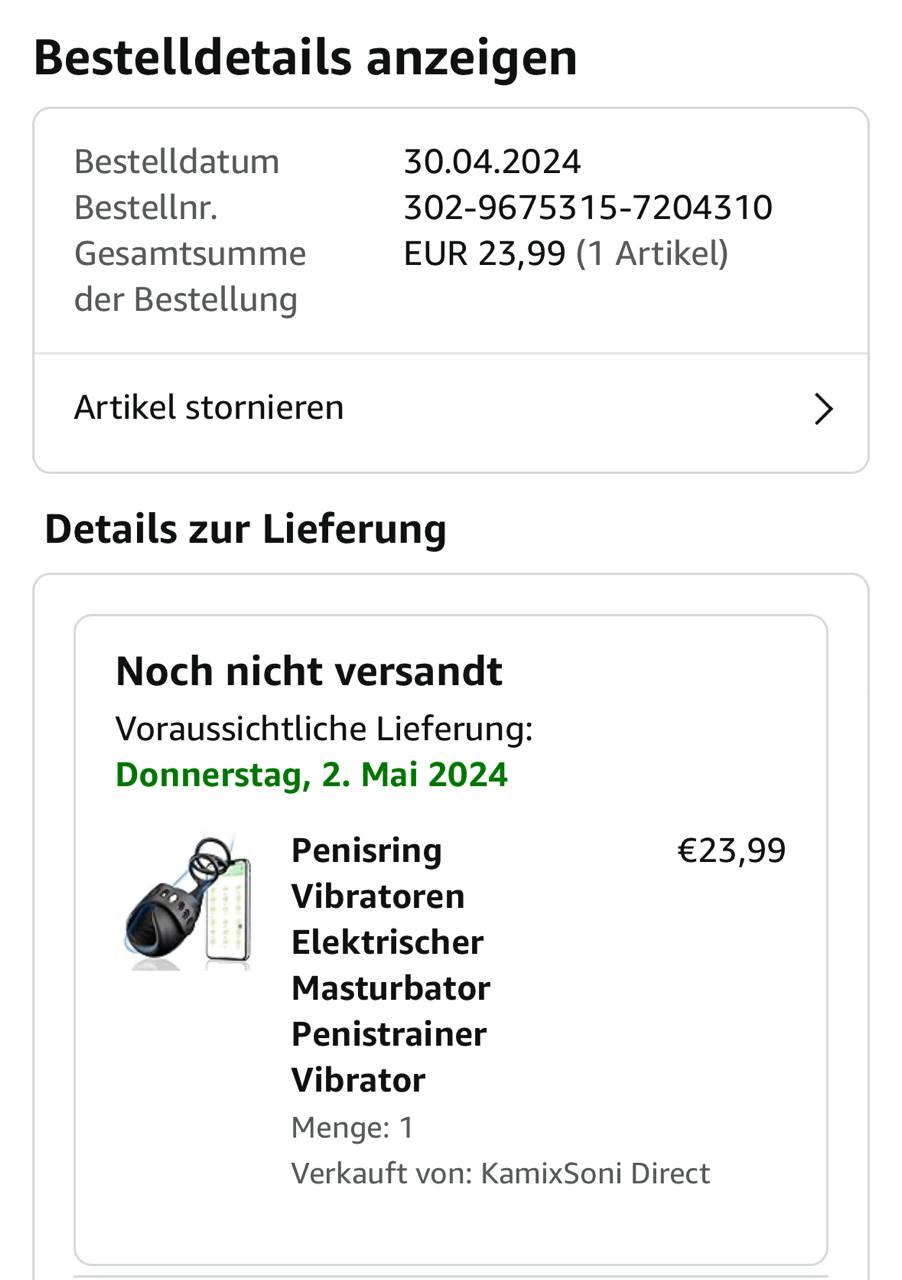Click the seller name KamixSoni Direct
This screenshot has height=1280, width=902.
pyautogui.click(x=595, y=1173)
